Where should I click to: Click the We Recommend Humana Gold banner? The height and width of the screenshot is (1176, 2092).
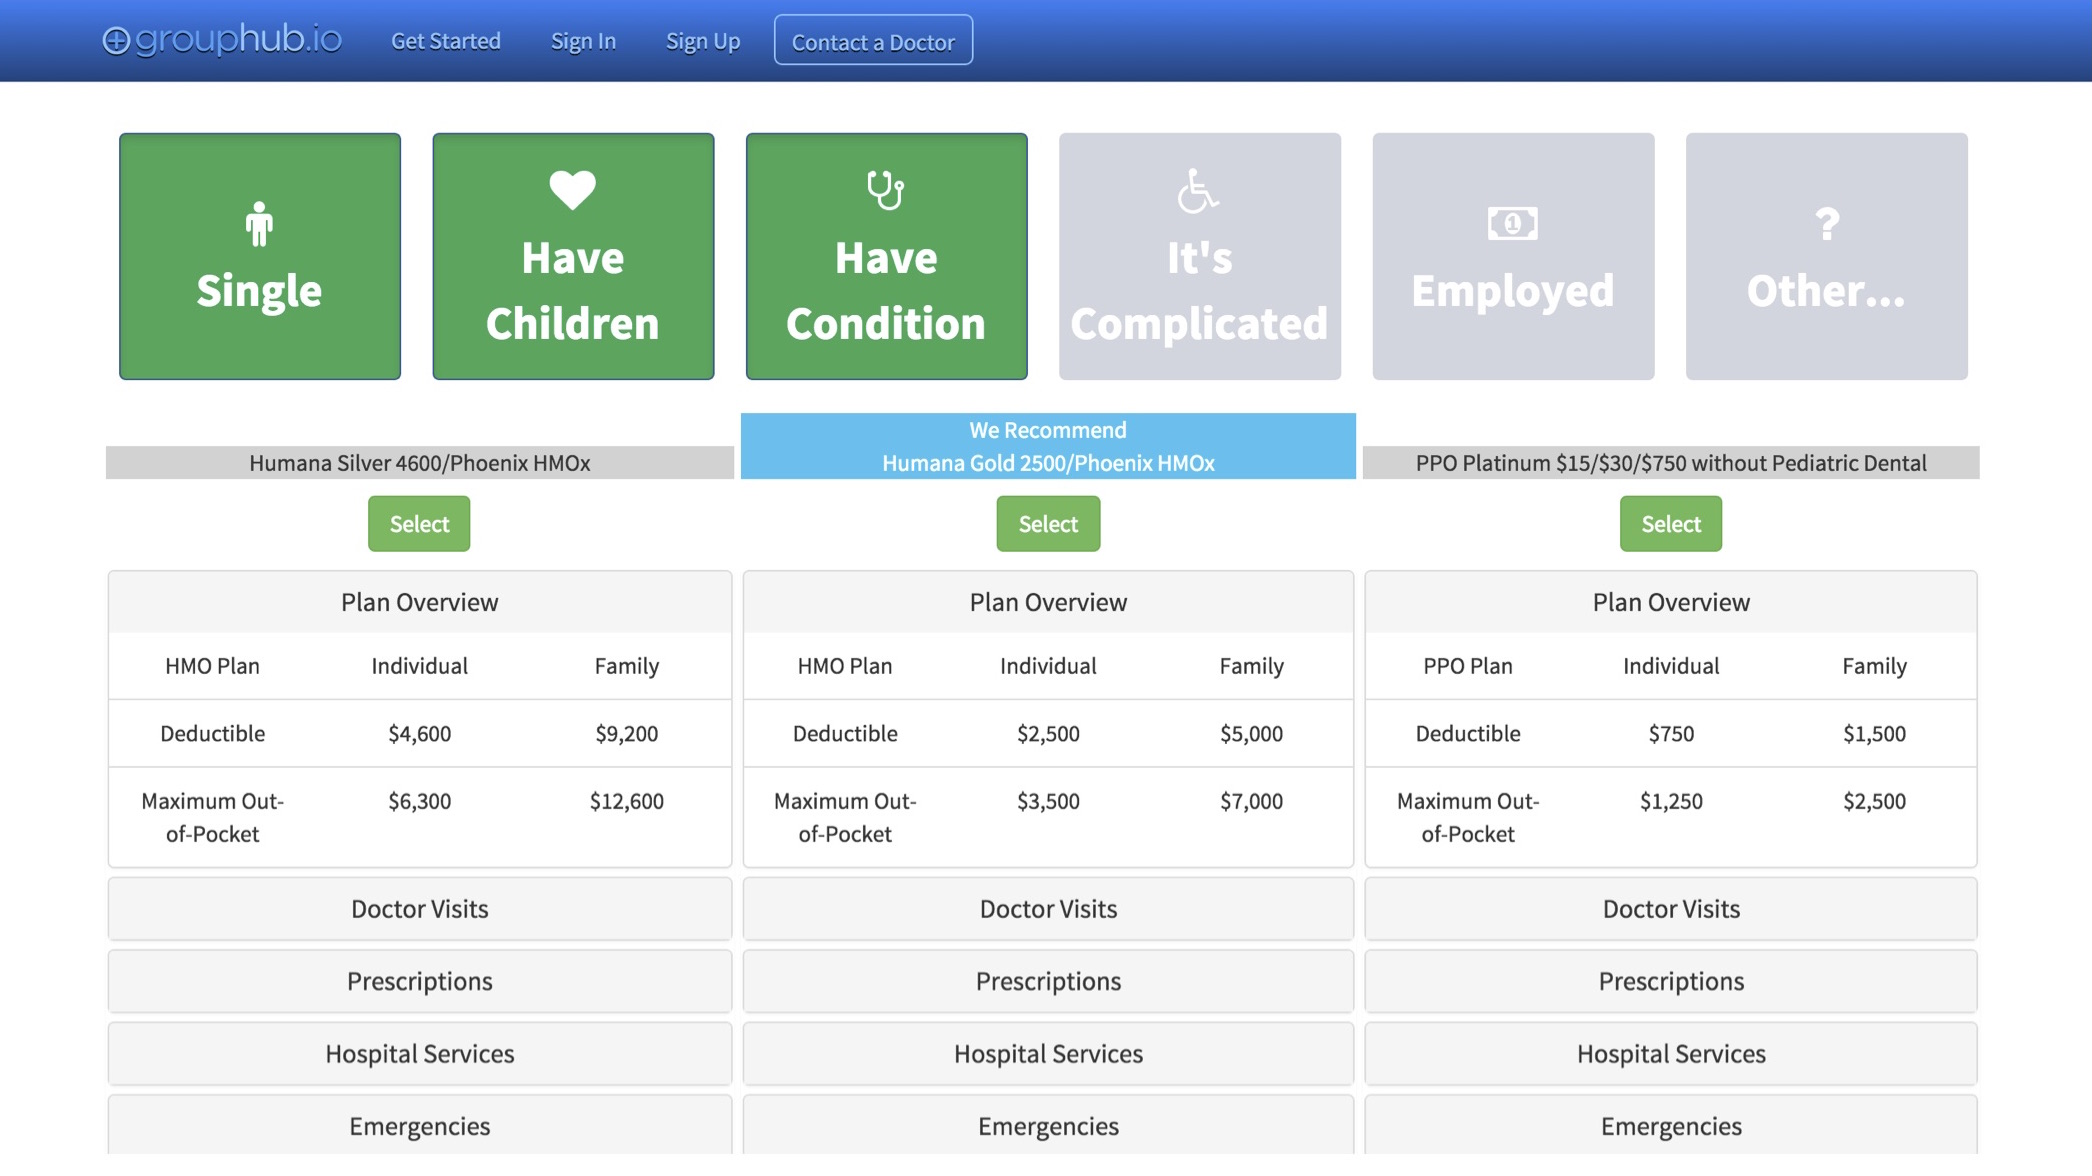pos(1048,446)
